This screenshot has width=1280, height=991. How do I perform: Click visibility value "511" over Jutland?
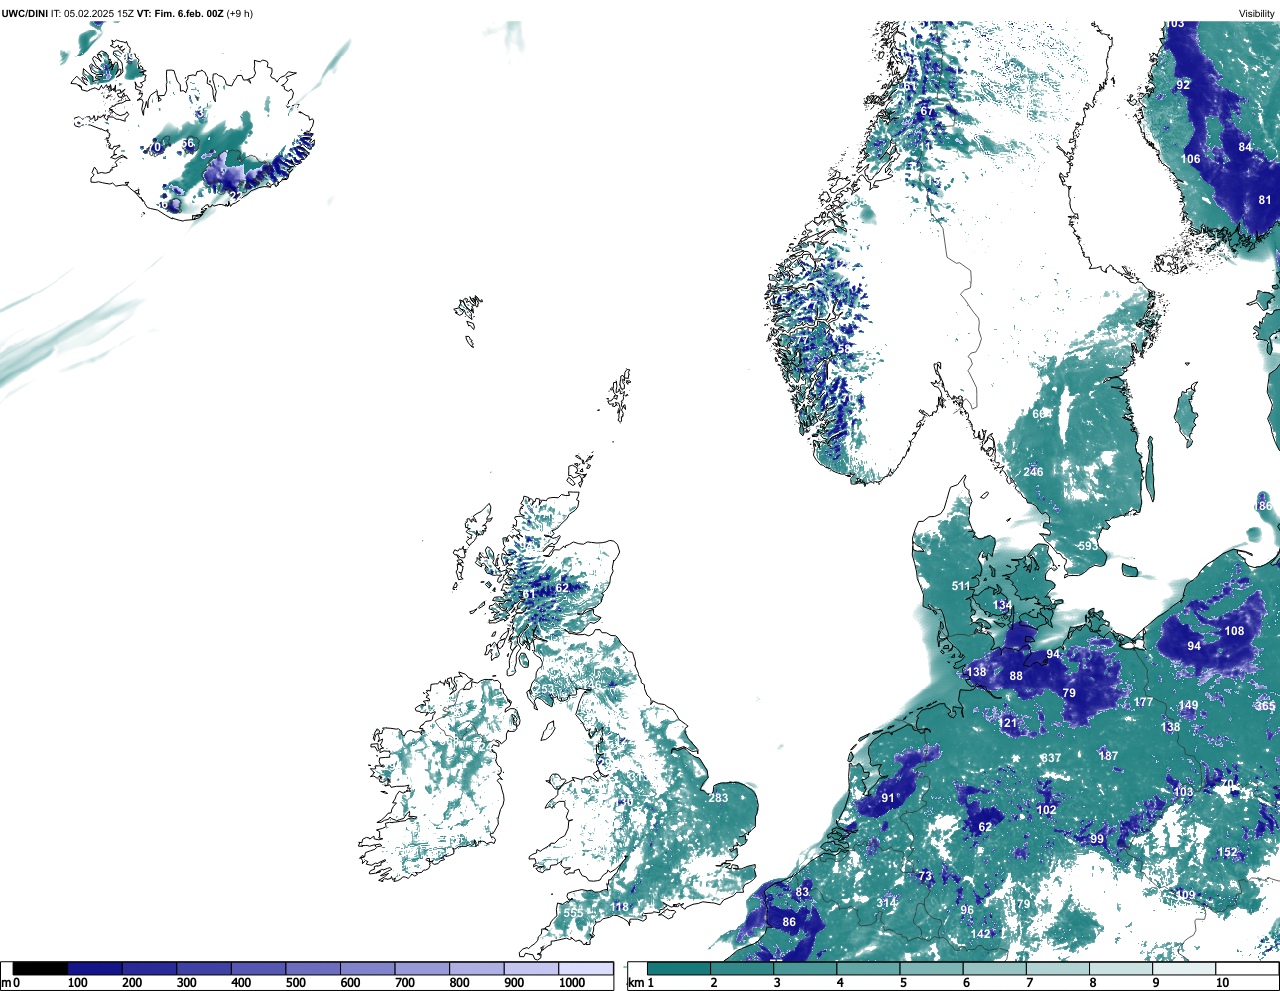(x=961, y=586)
